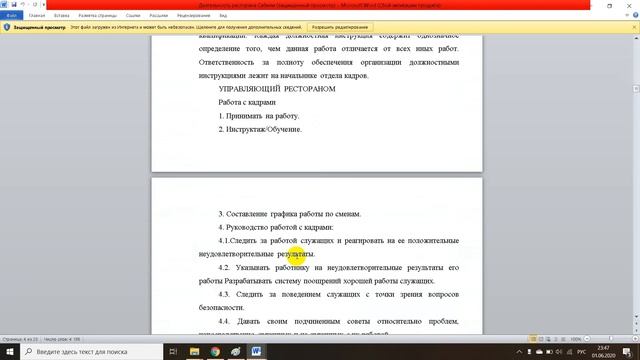Open Task View on the taskbar
The image size is (640, 360).
point(173,351)
